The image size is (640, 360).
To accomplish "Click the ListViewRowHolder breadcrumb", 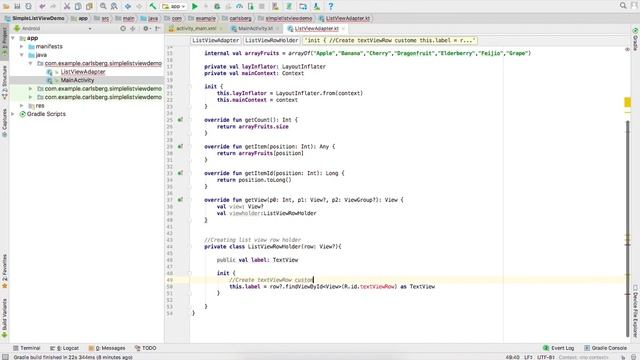I will (271, 40).
